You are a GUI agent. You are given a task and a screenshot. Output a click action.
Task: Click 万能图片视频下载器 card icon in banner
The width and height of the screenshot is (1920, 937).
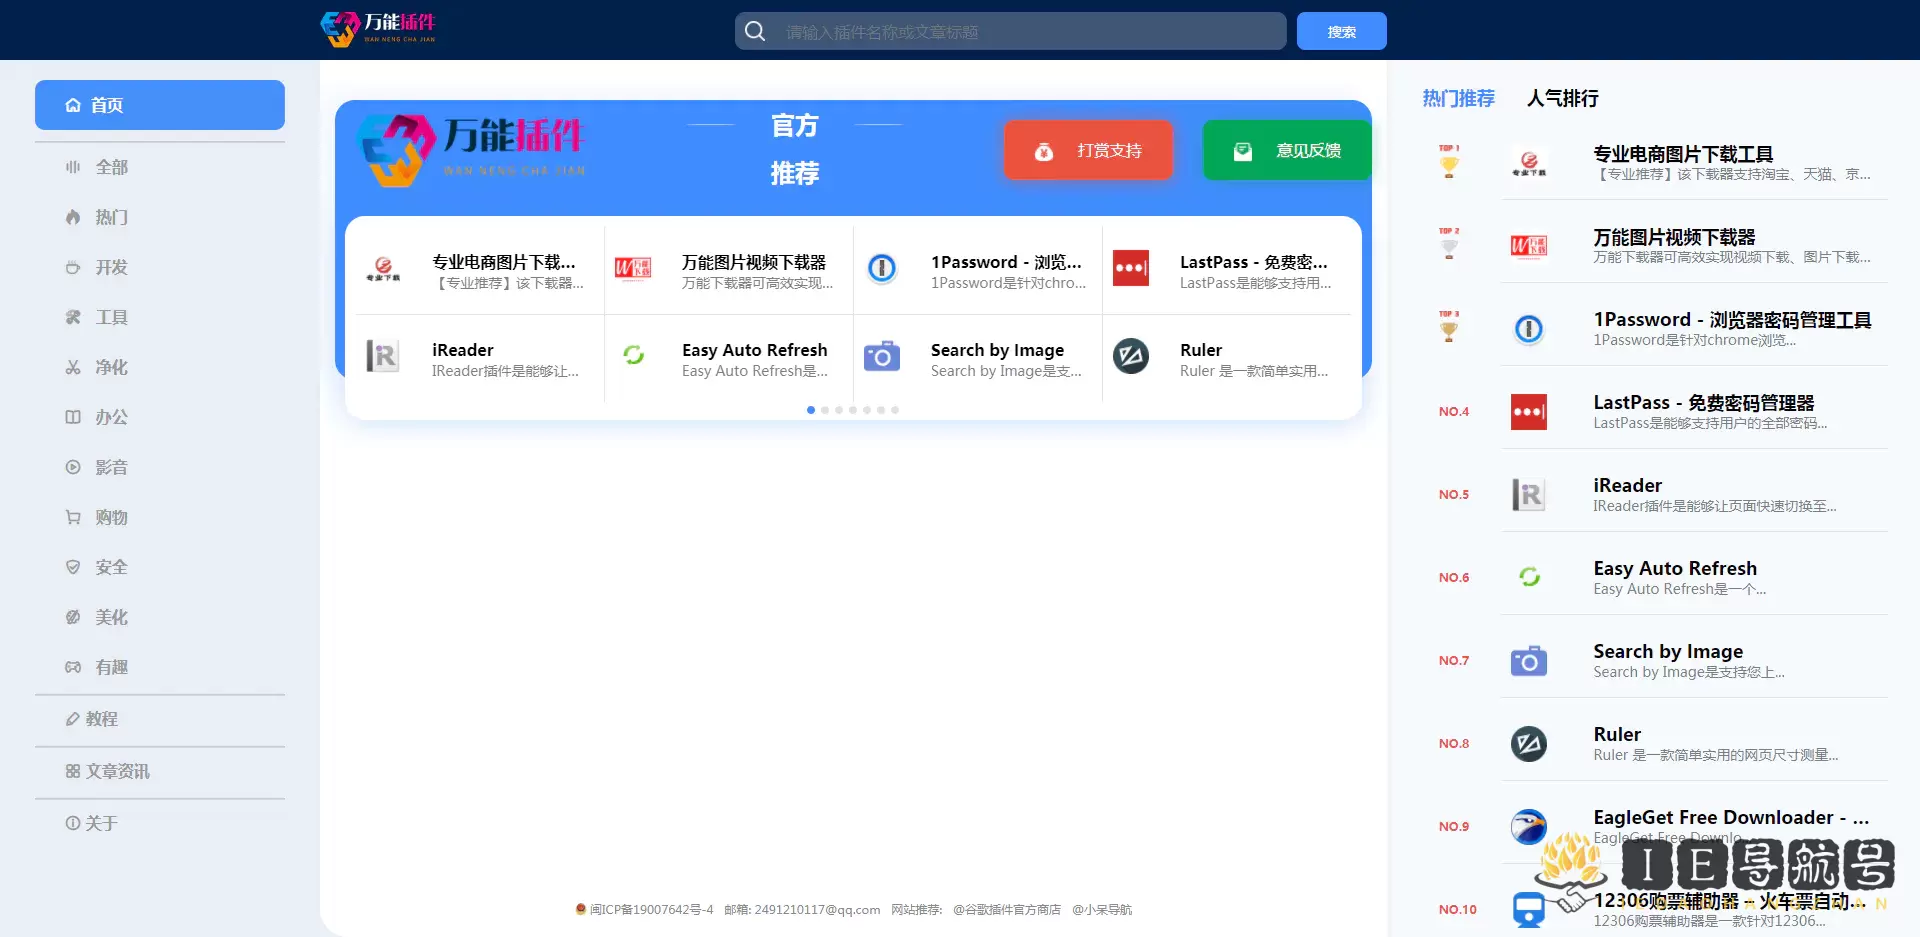click(x=632, y=268)
